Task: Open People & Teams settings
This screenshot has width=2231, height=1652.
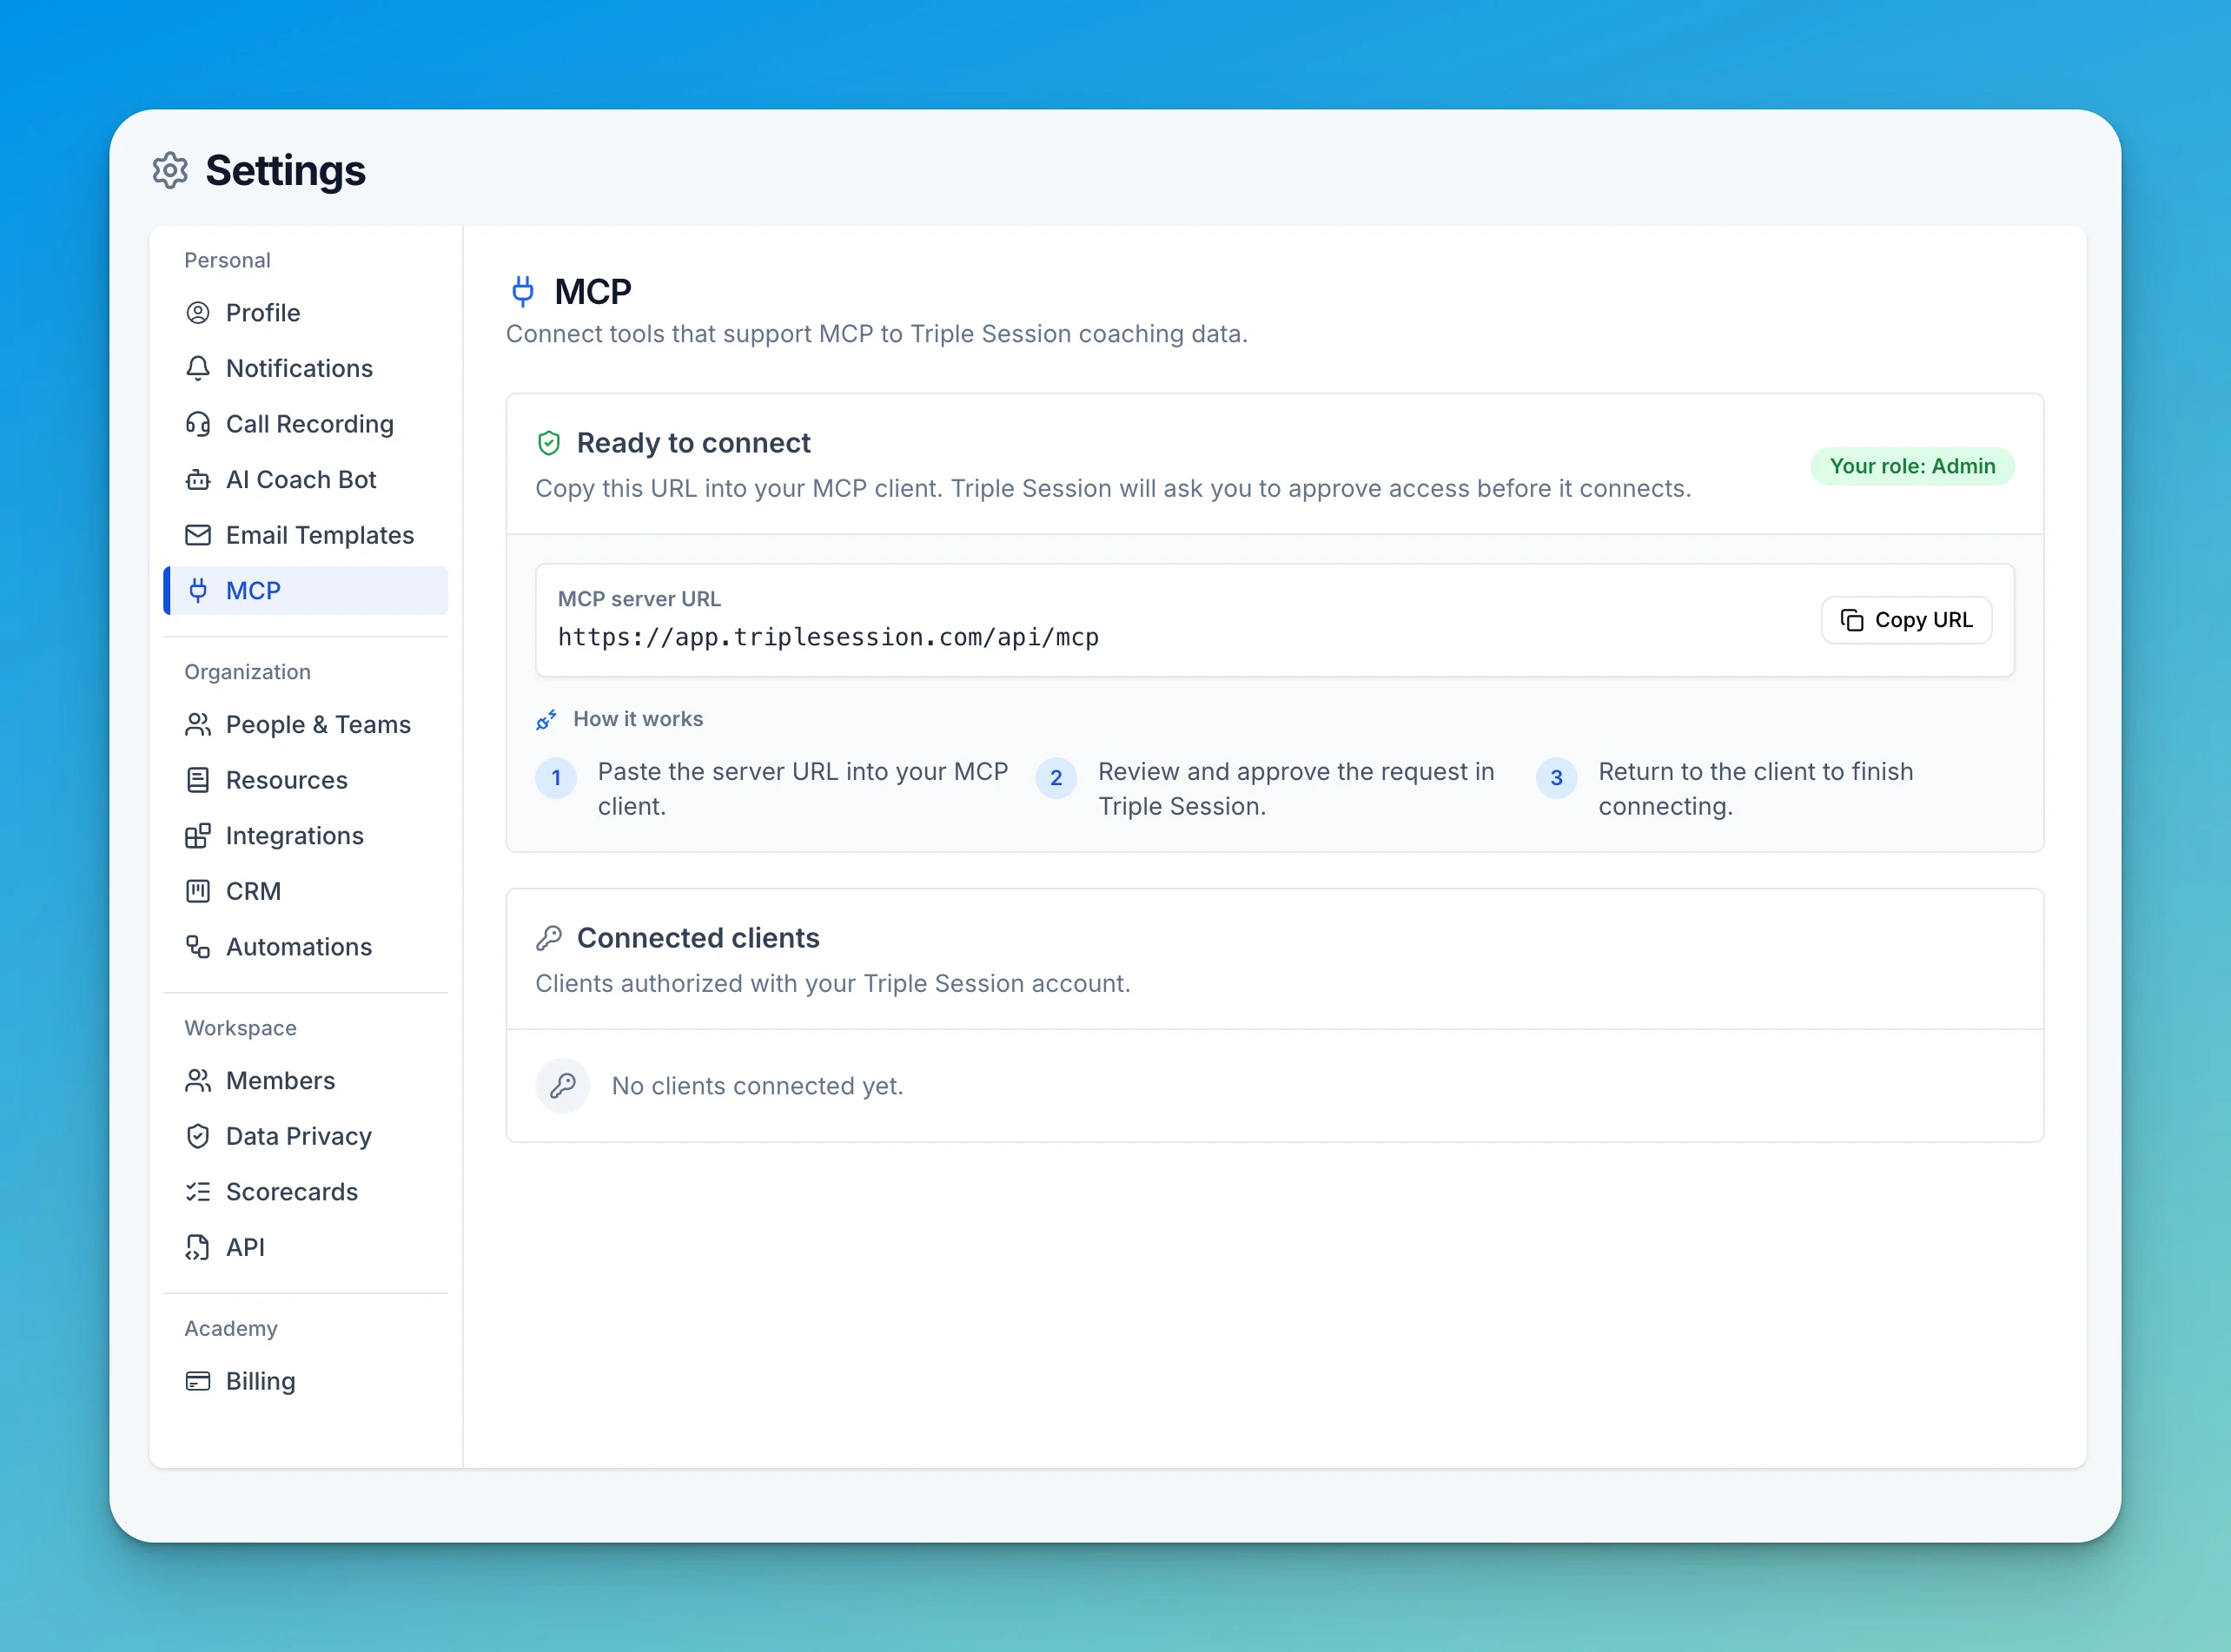Action: [x=306, y=724]
